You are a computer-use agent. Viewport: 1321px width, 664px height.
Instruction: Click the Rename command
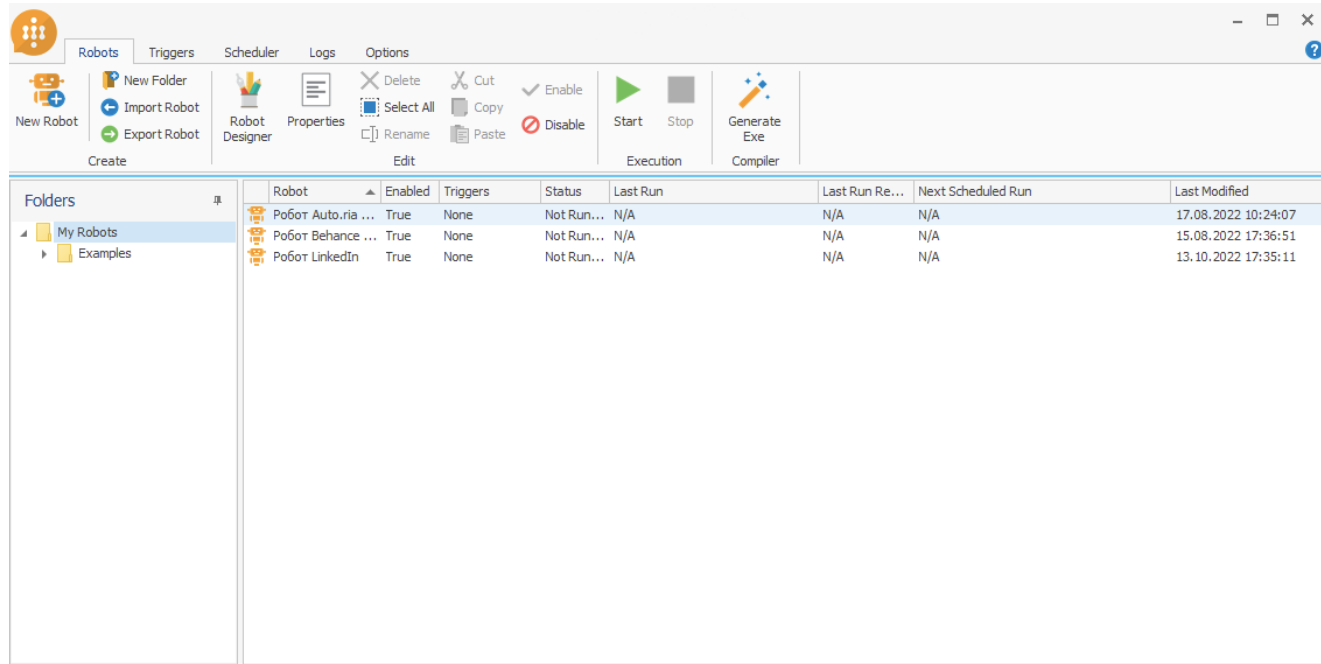click(x=396, y=134)
